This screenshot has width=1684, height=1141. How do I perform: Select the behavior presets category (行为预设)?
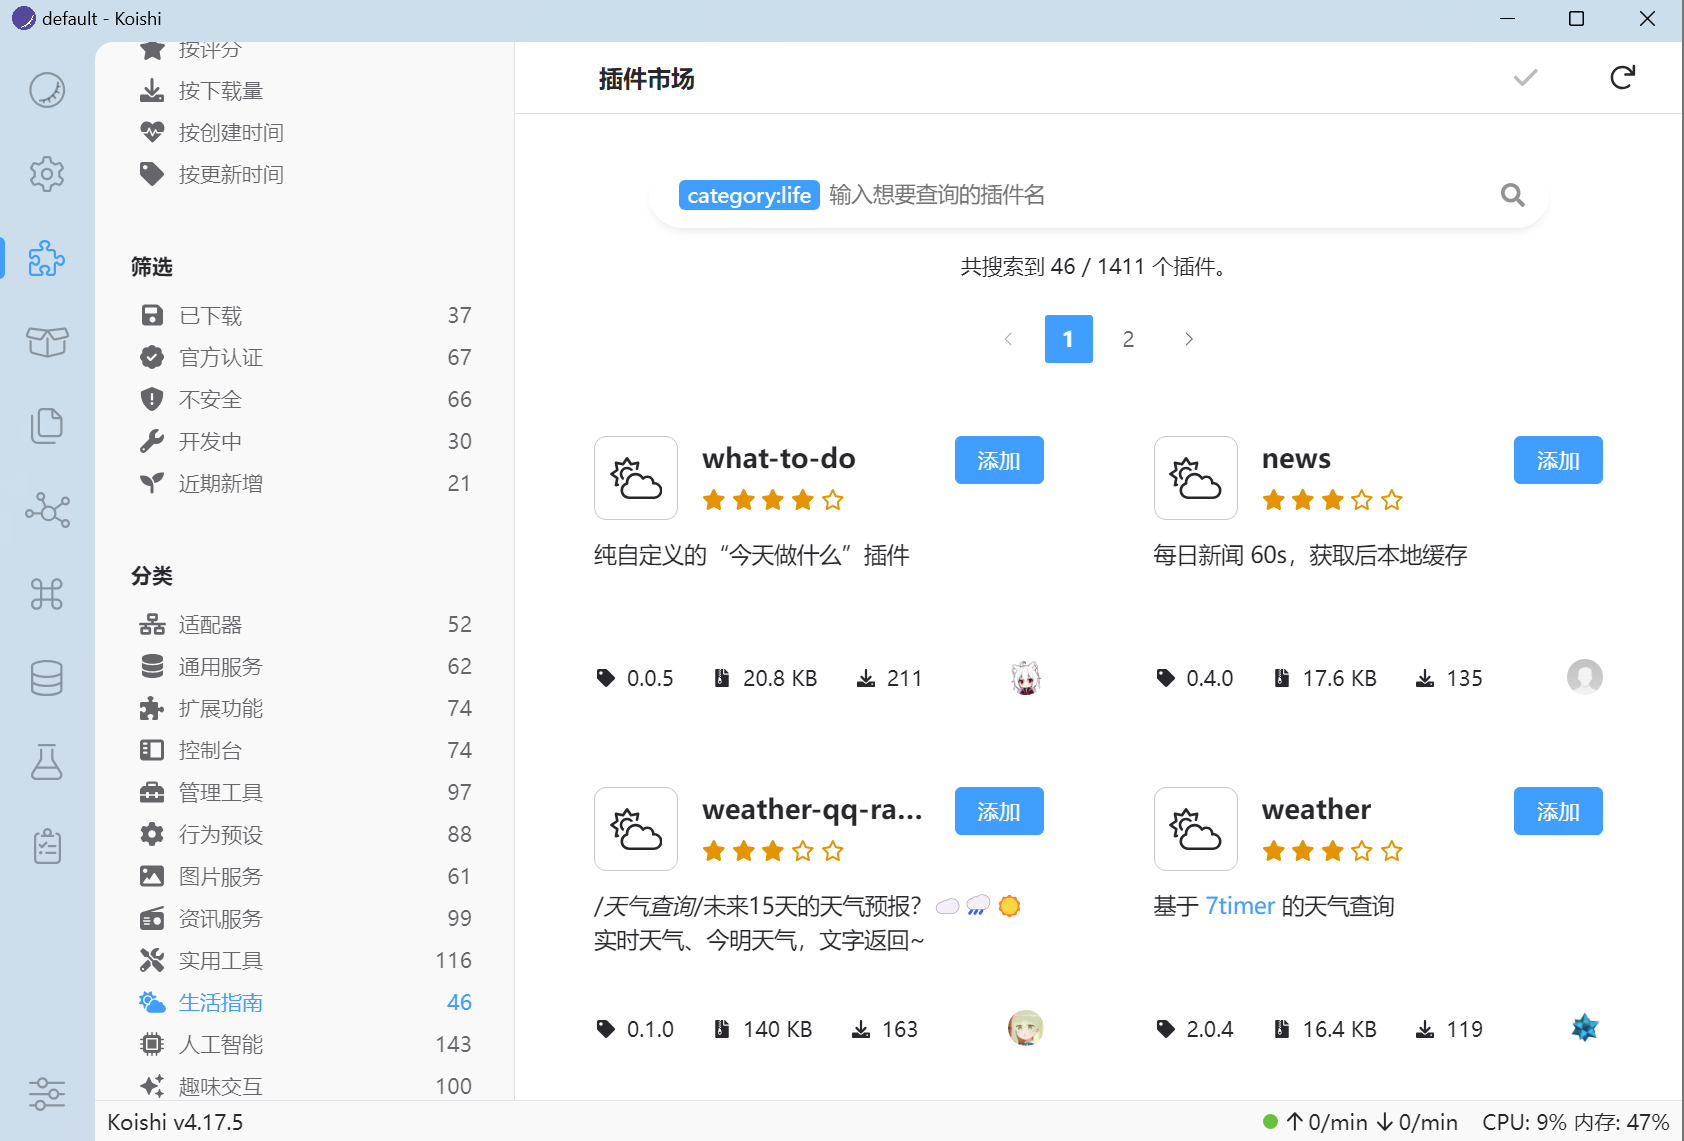click(305, 835)
